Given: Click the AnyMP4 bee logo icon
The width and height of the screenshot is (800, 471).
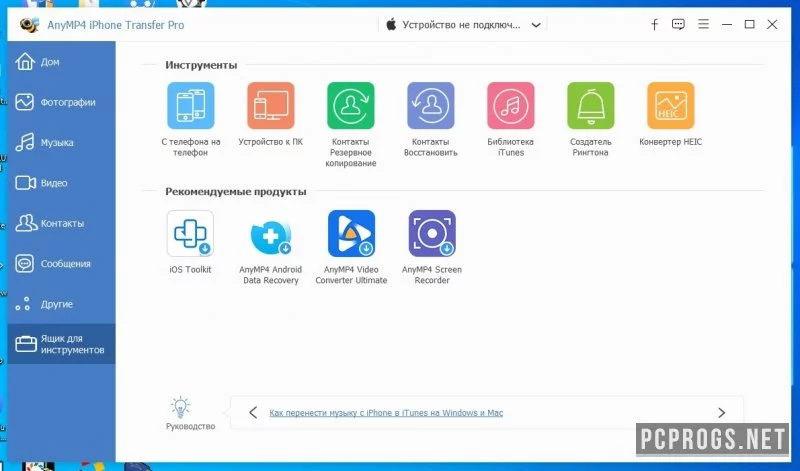Looking at the screenshot, I should pos(30,24).
